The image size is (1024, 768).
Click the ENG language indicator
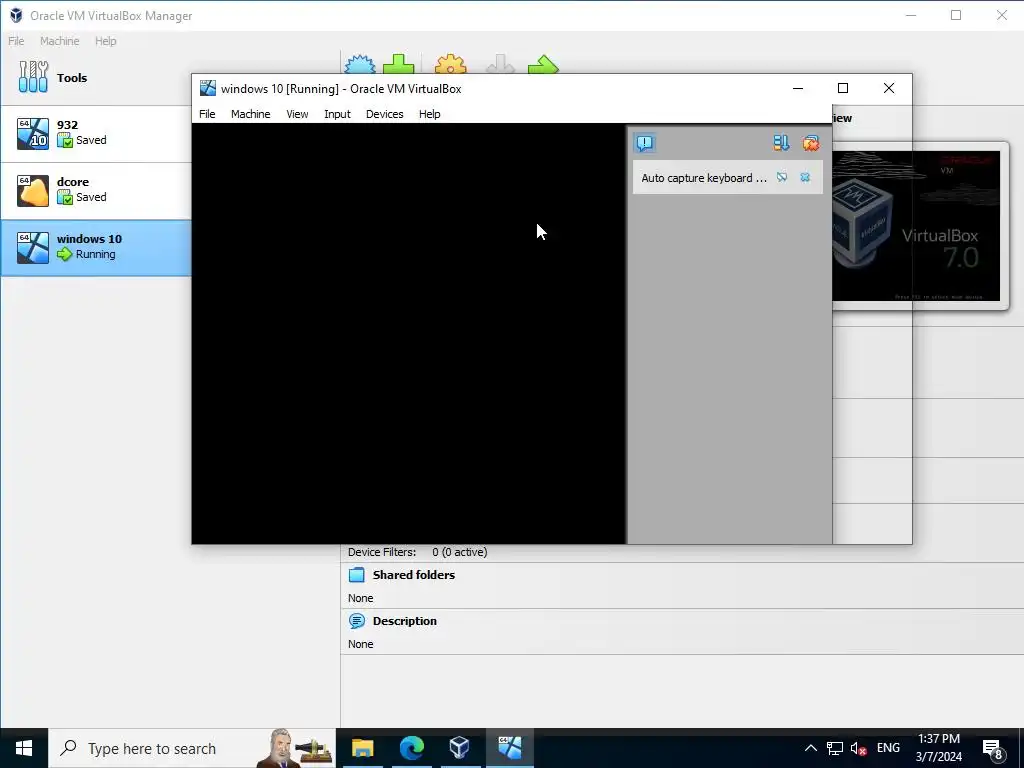coord(888,748)
